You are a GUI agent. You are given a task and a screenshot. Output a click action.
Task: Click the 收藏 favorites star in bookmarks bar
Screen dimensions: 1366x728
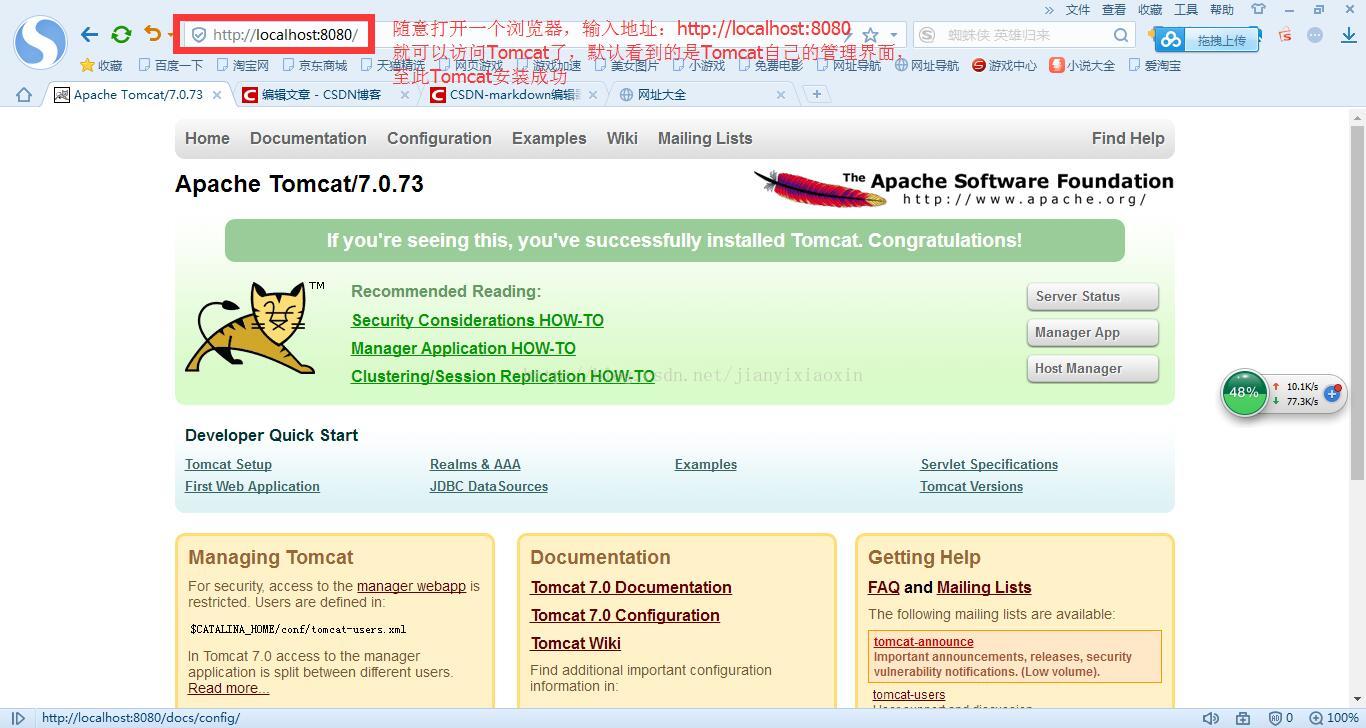(x=101, y=65)
